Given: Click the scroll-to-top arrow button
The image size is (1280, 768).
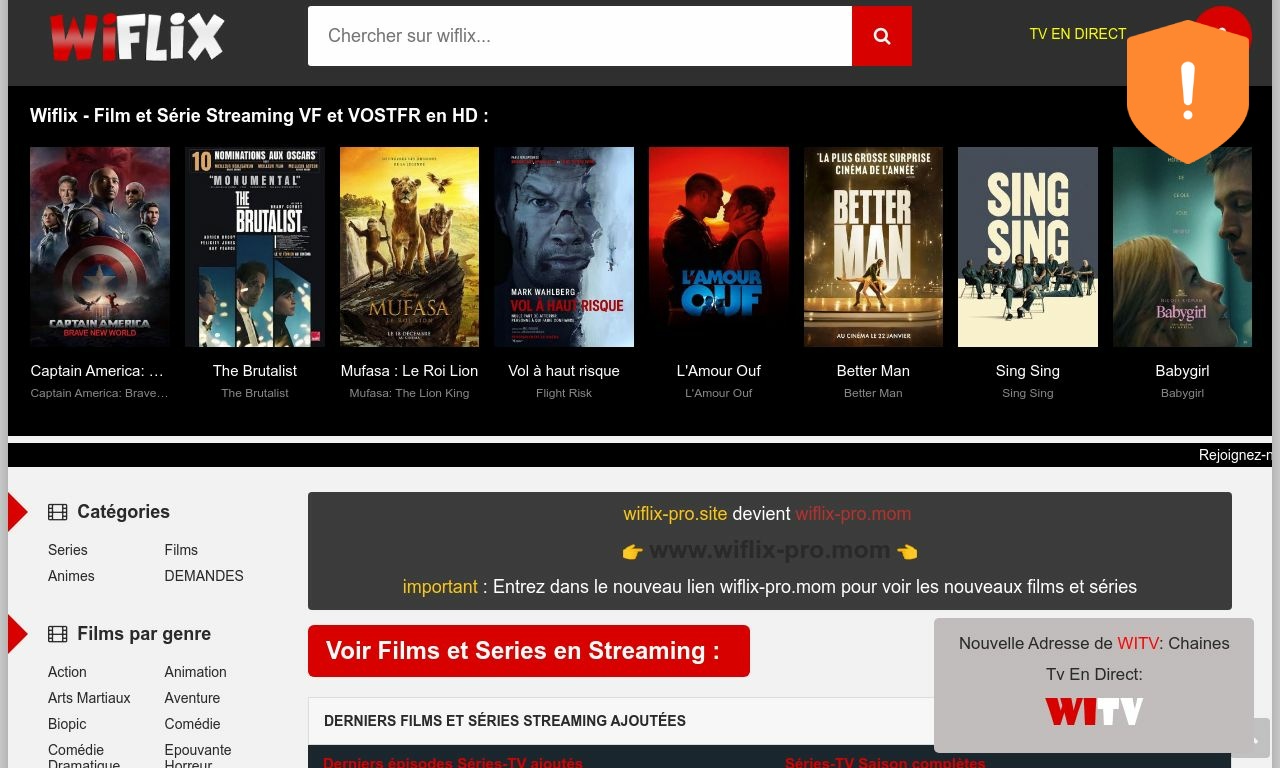Looking at the screenshot, I should click(1255, 739).
